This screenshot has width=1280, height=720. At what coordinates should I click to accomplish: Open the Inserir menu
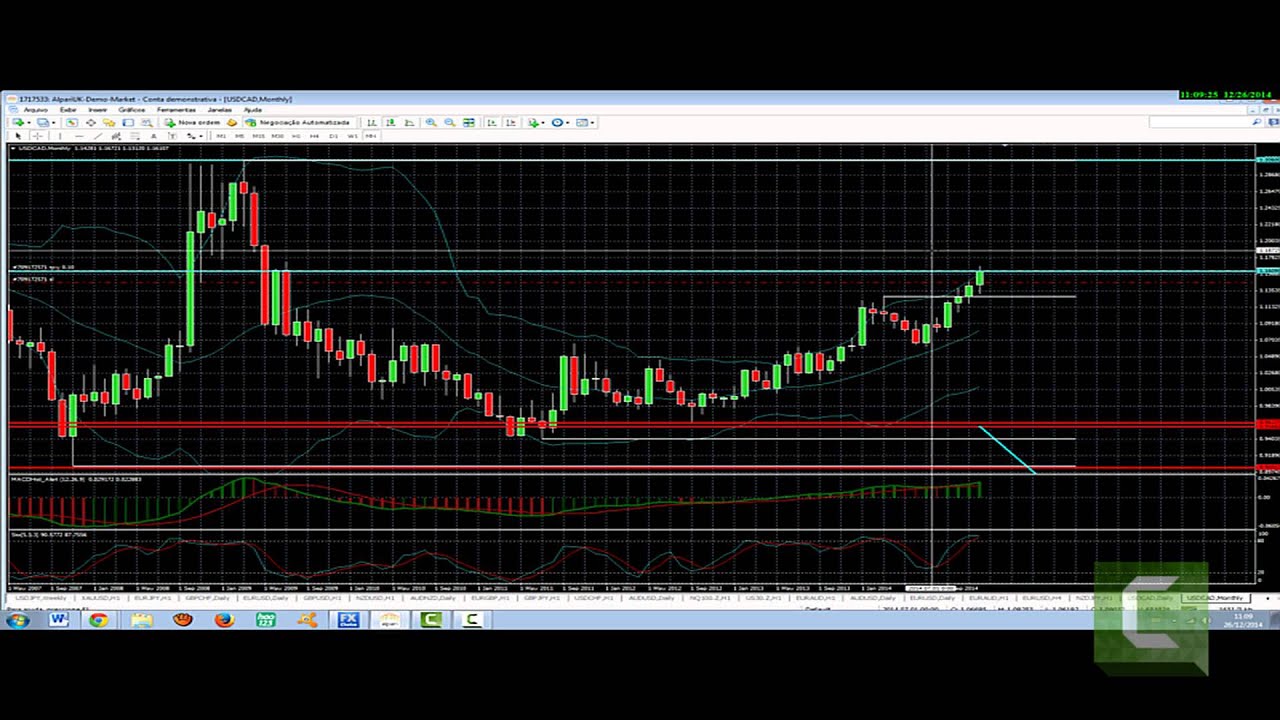(x=97, y=109)
